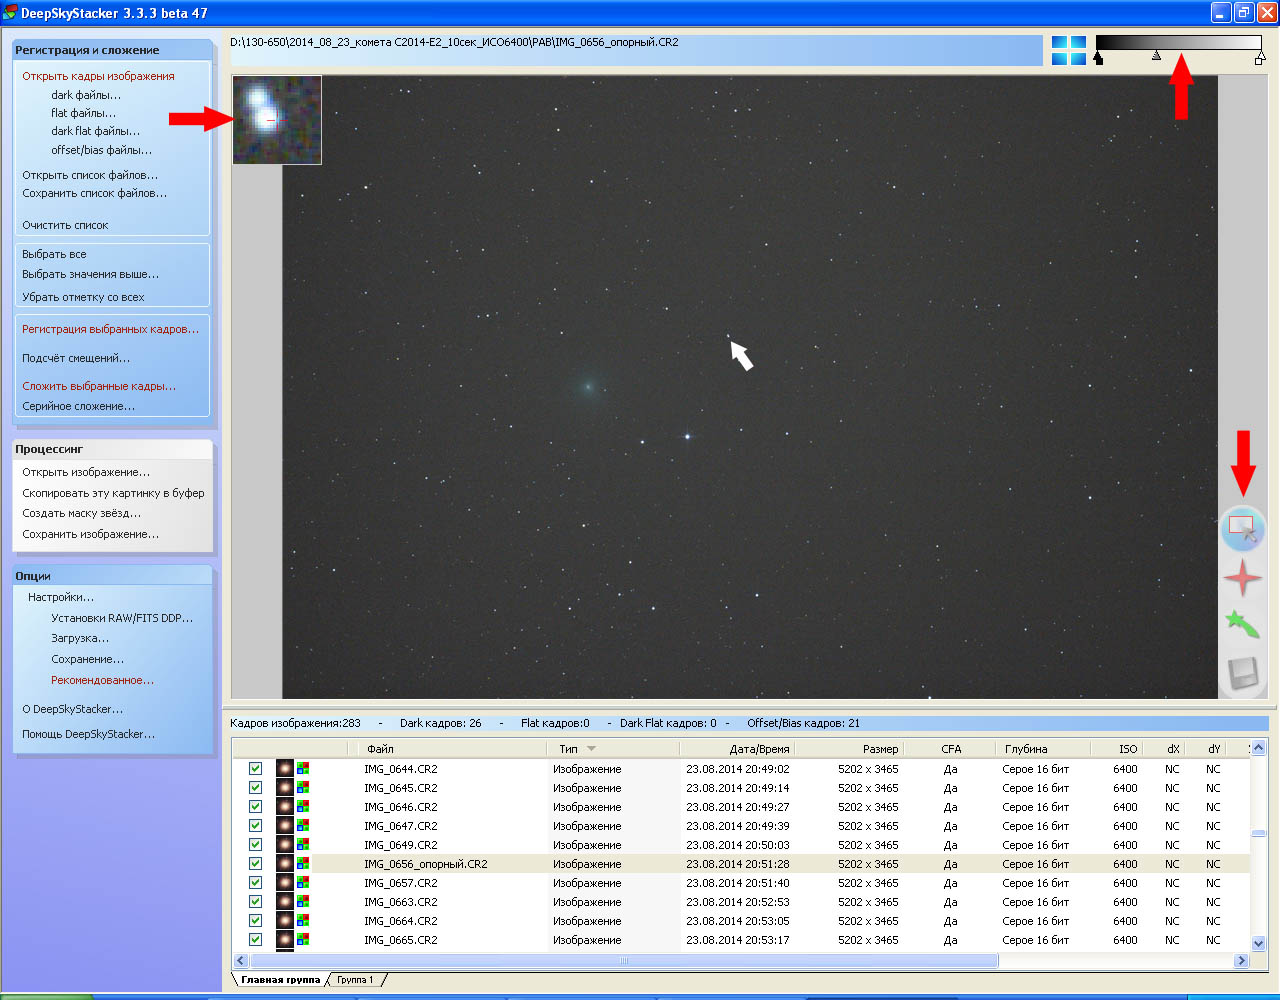Select the rectangle selection mode tool
The height and width of the screenshot is (1000, 1280).
point(1242,528)
